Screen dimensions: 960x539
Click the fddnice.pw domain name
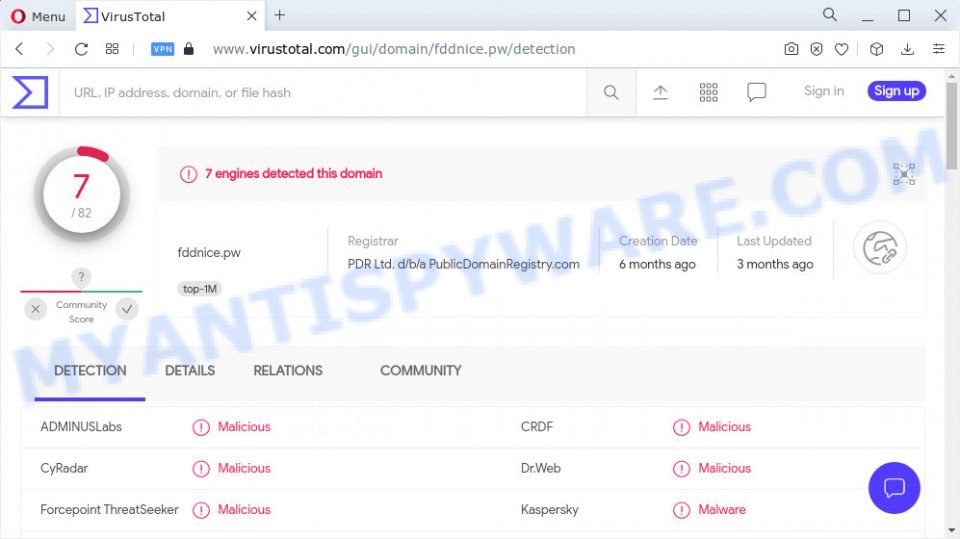point(209,252)
